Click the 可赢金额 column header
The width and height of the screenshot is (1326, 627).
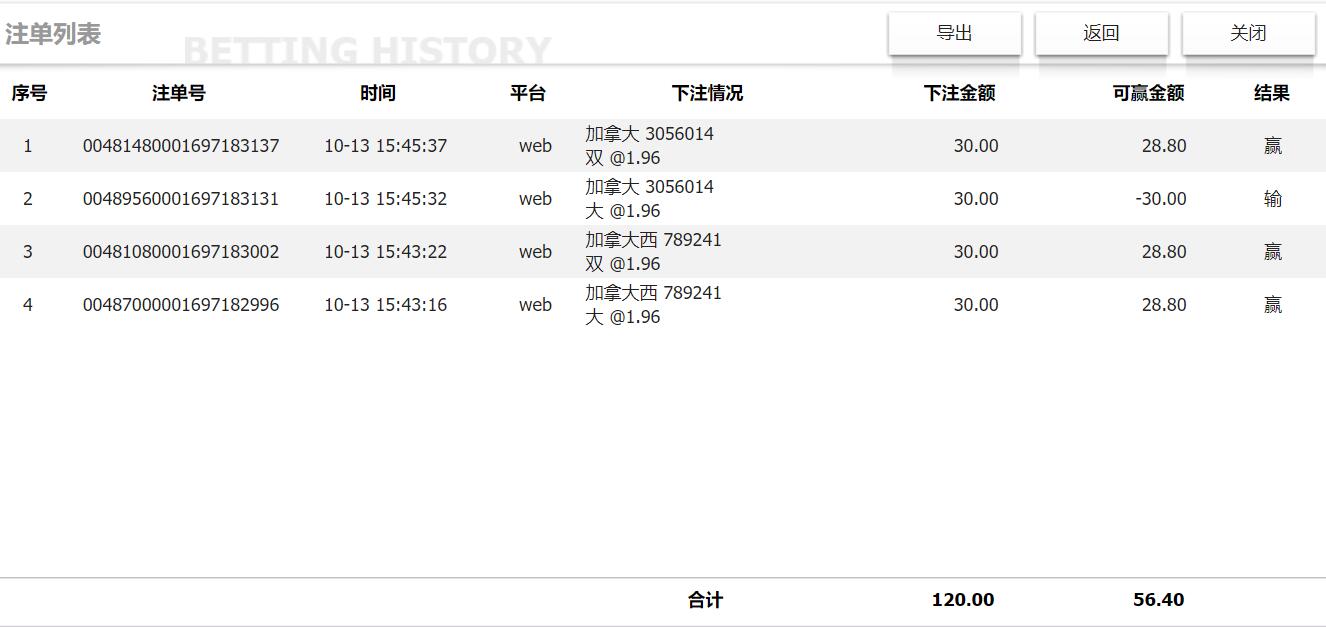pos(1148,93)
